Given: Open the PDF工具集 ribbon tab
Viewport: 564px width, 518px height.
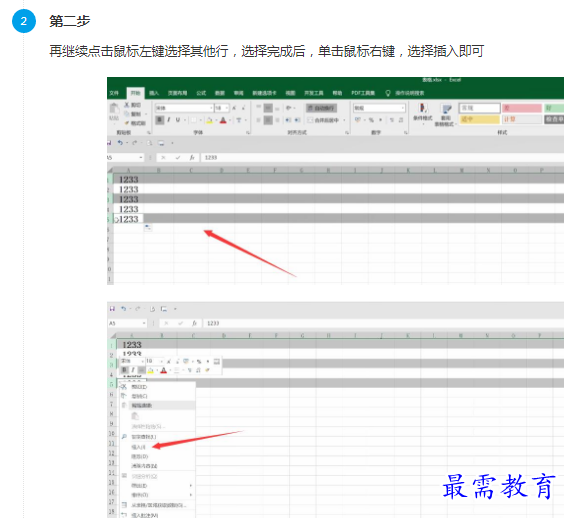Looking at the screenshot, I should (x=363, y=93).
